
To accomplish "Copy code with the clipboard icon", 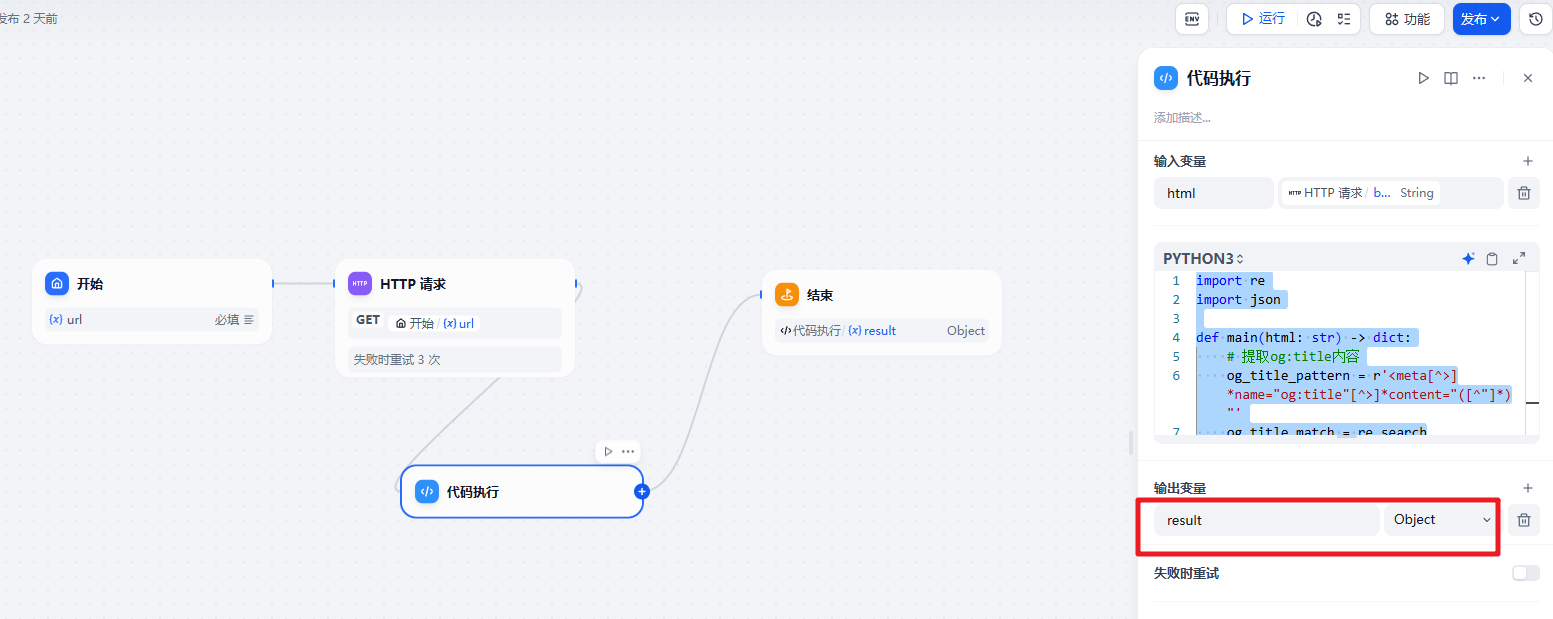I will click(1492, 259).
